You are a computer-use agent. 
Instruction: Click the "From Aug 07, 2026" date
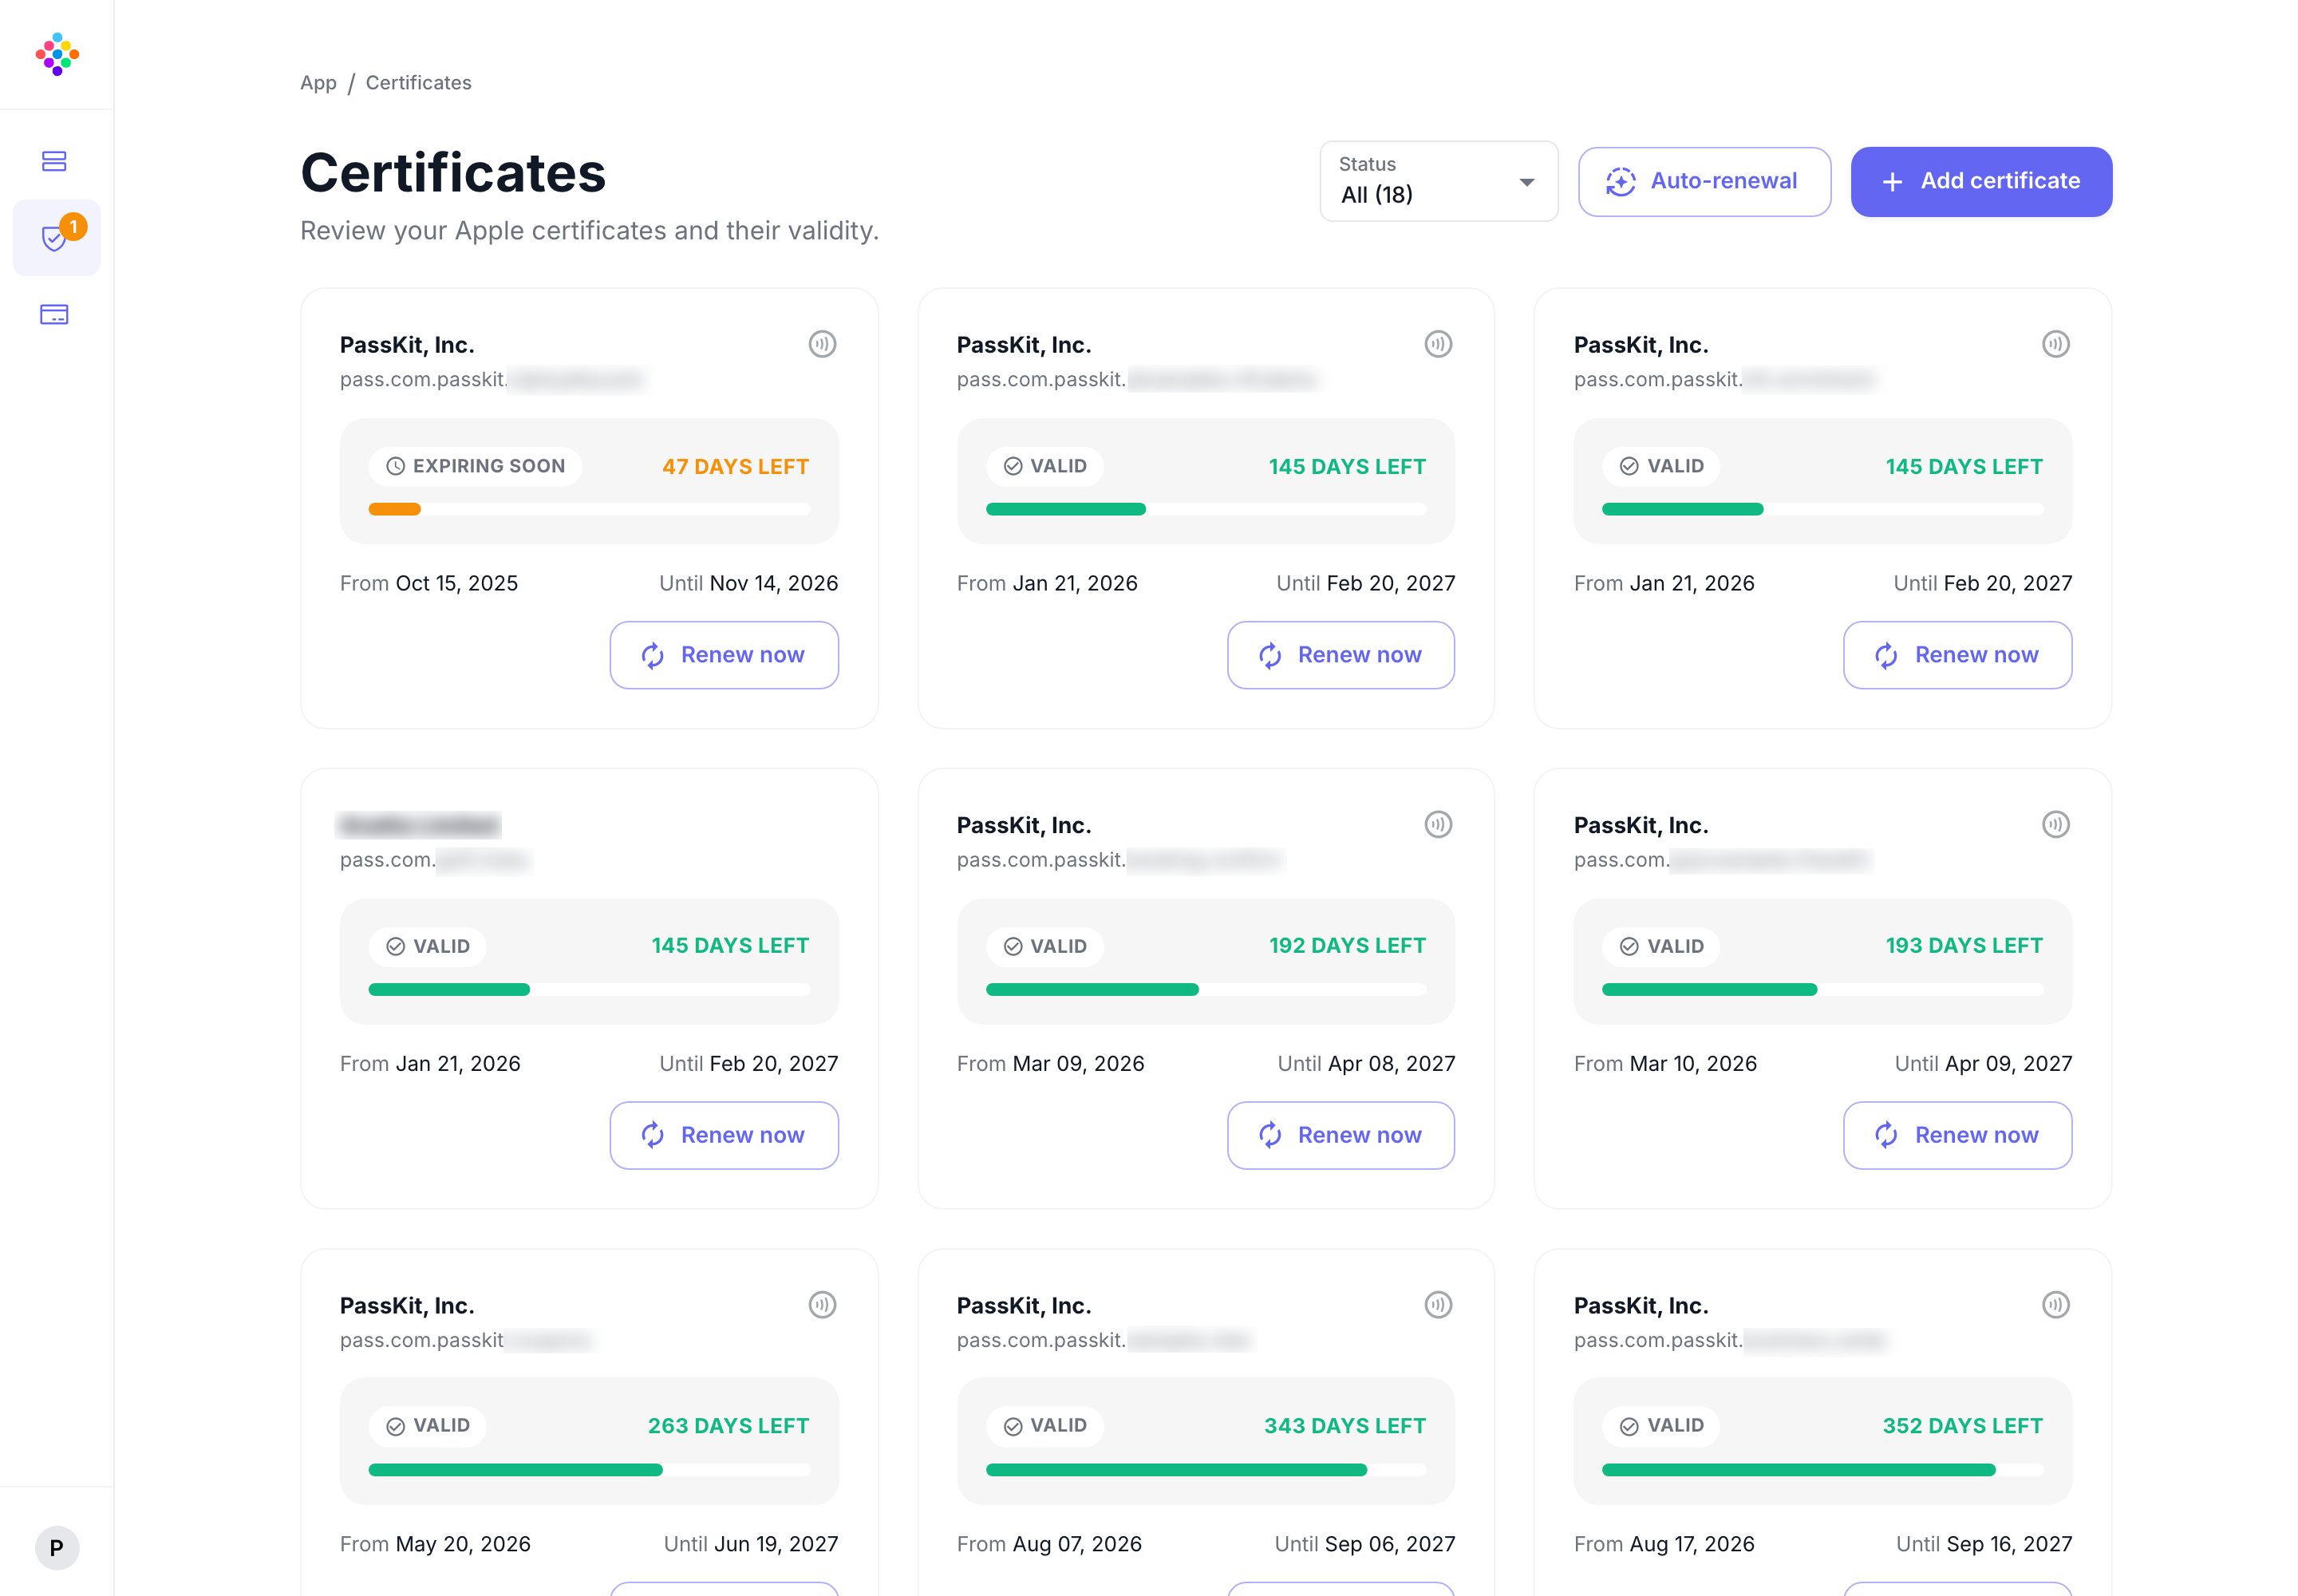point(1049,1544)
